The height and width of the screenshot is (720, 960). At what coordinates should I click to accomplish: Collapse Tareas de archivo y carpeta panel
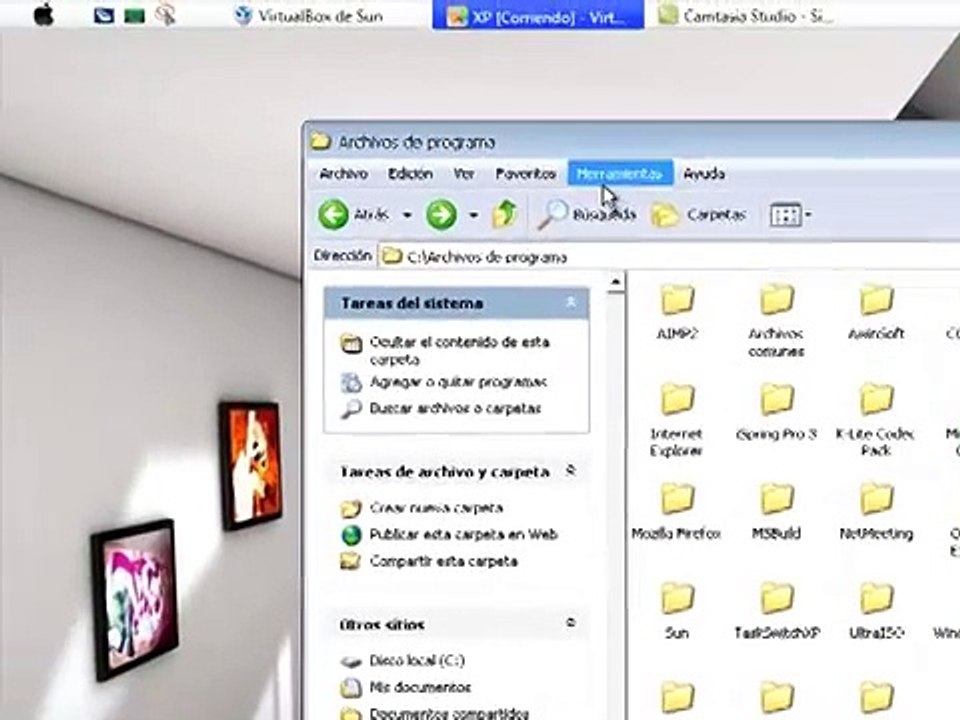click(x=571, y=471)
